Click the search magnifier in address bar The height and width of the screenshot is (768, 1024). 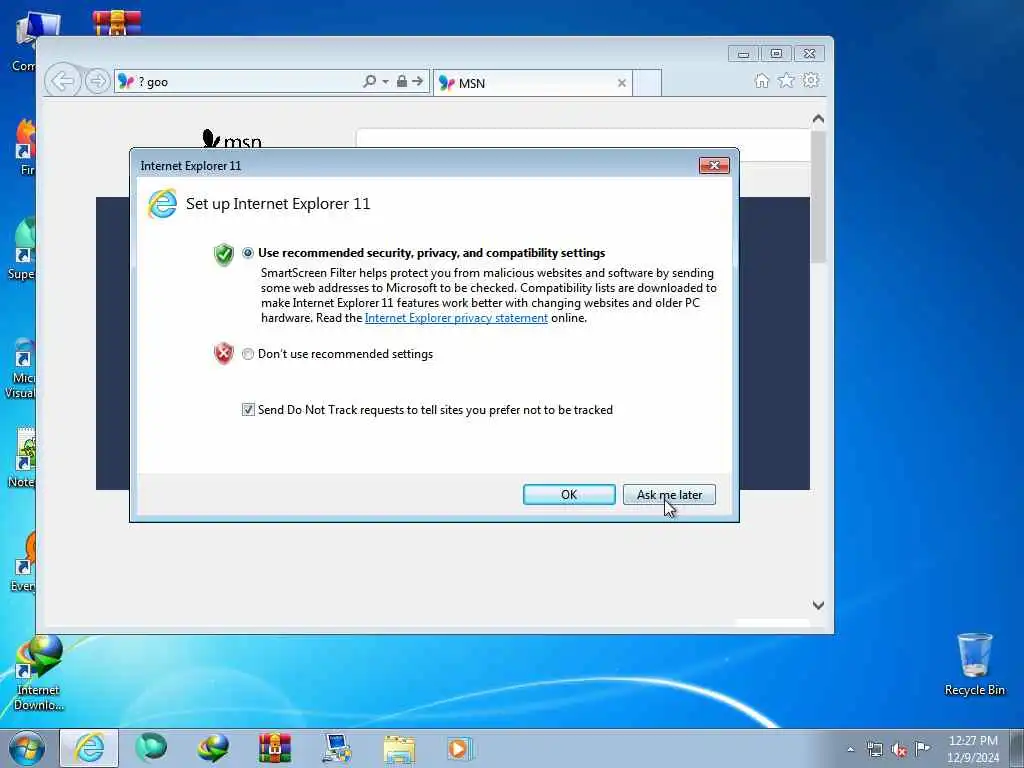click(x=369, y=81)
